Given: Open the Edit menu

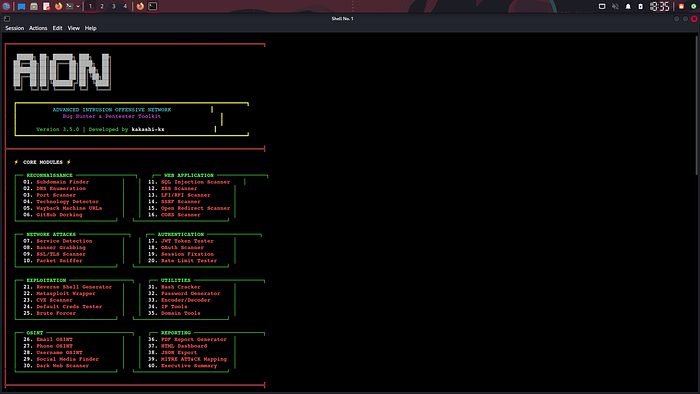Looking at the screenshot, I should (x=57, y=28).
